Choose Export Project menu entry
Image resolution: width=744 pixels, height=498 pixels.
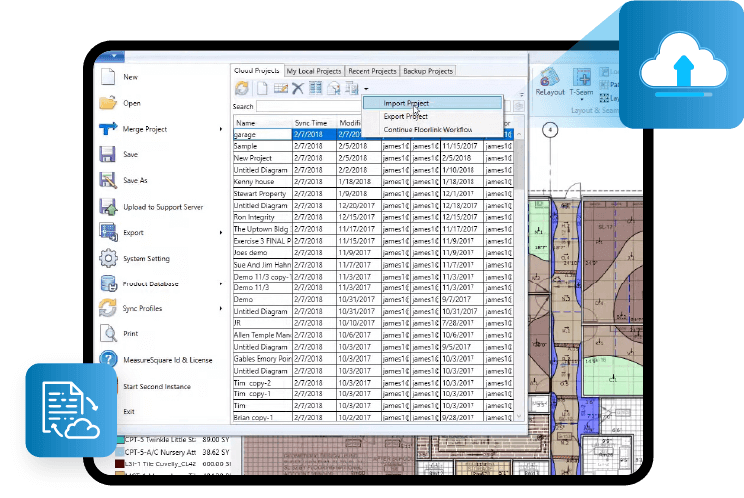pos(406,116)
